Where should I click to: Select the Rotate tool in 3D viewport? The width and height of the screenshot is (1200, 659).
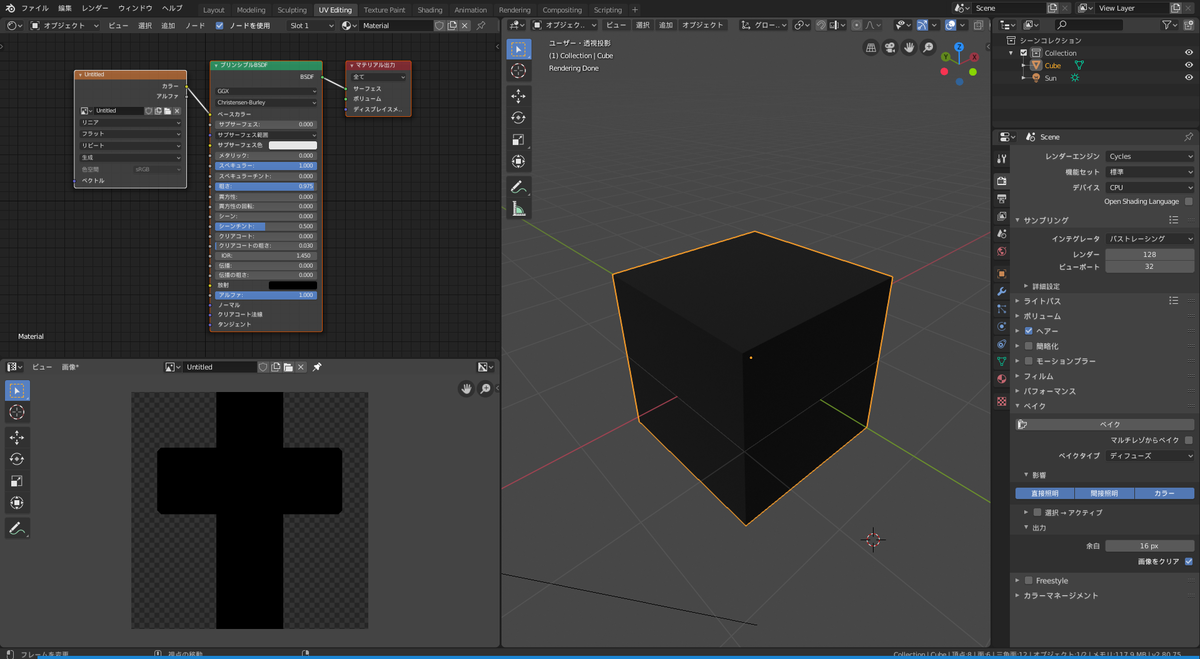coord(518,118)
